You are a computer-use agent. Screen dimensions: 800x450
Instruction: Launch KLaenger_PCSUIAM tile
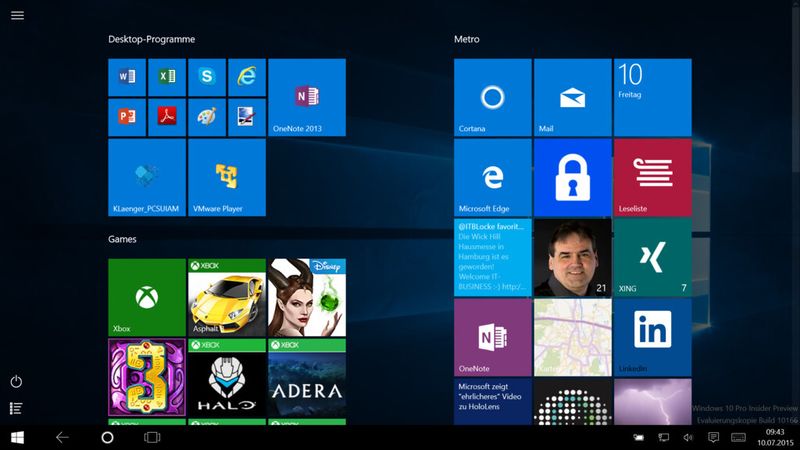coord(147,178)
